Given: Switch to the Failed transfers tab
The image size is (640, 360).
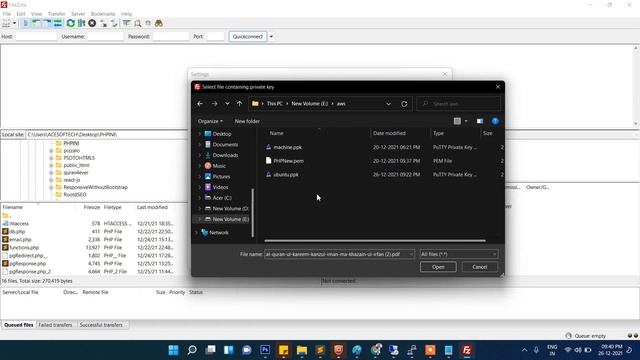Looking at the screenshot, I should coord(55,325).
